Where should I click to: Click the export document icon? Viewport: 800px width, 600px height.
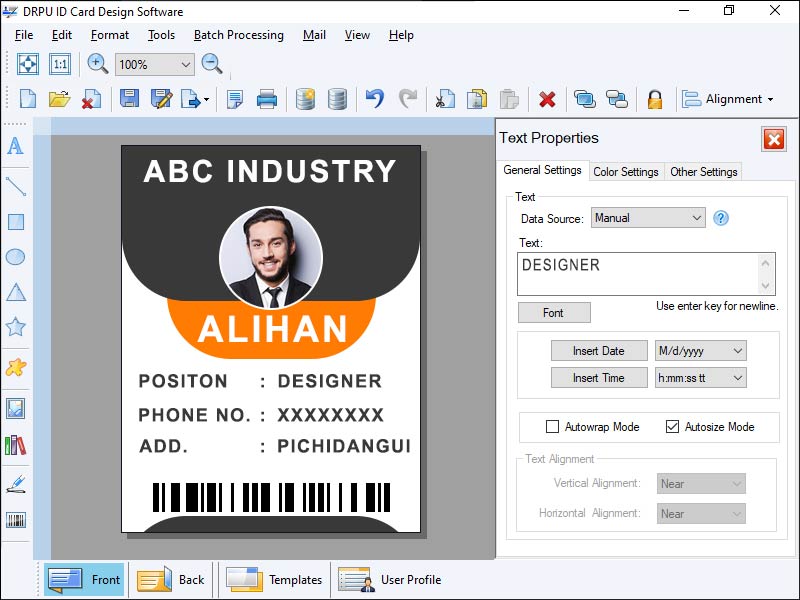[x=191, y=99]
